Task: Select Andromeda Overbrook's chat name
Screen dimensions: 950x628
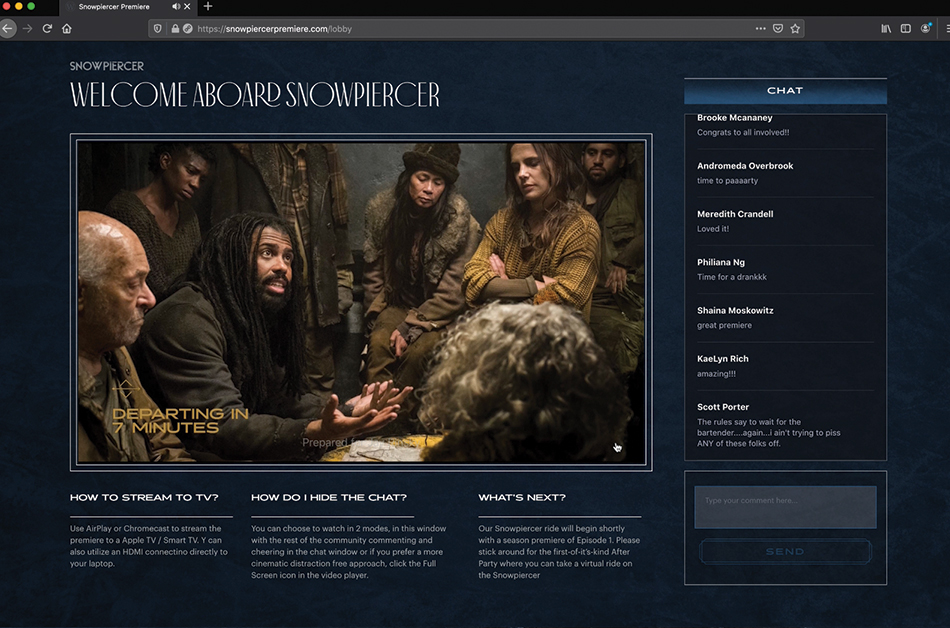Action: (x=745, y=166)
